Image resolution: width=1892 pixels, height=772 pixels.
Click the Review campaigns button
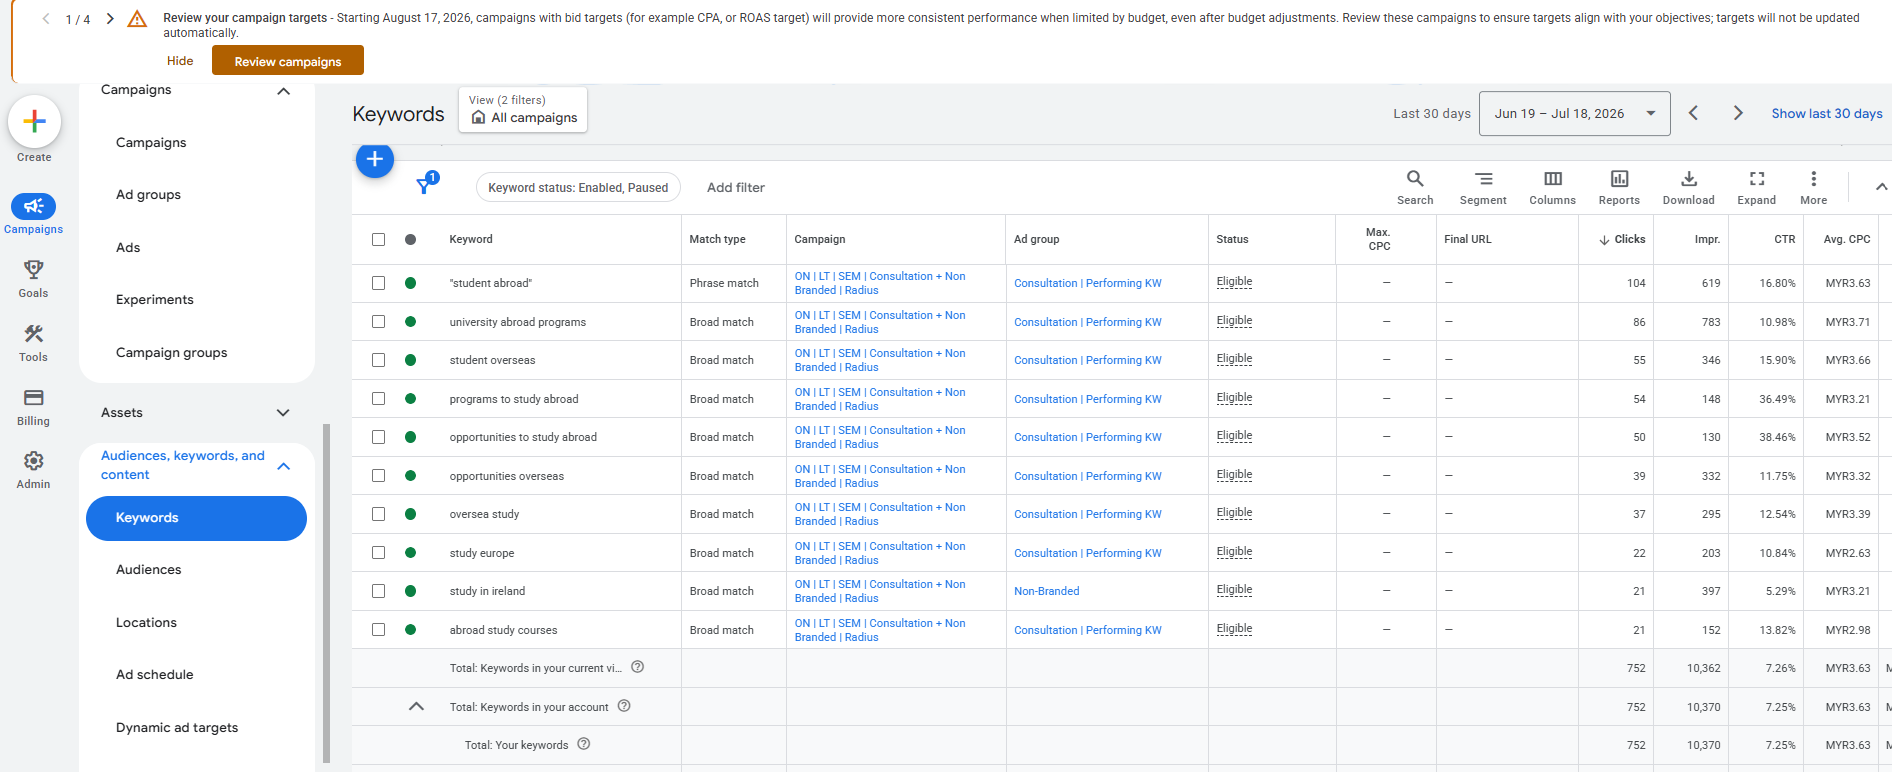tap(288, 61)
